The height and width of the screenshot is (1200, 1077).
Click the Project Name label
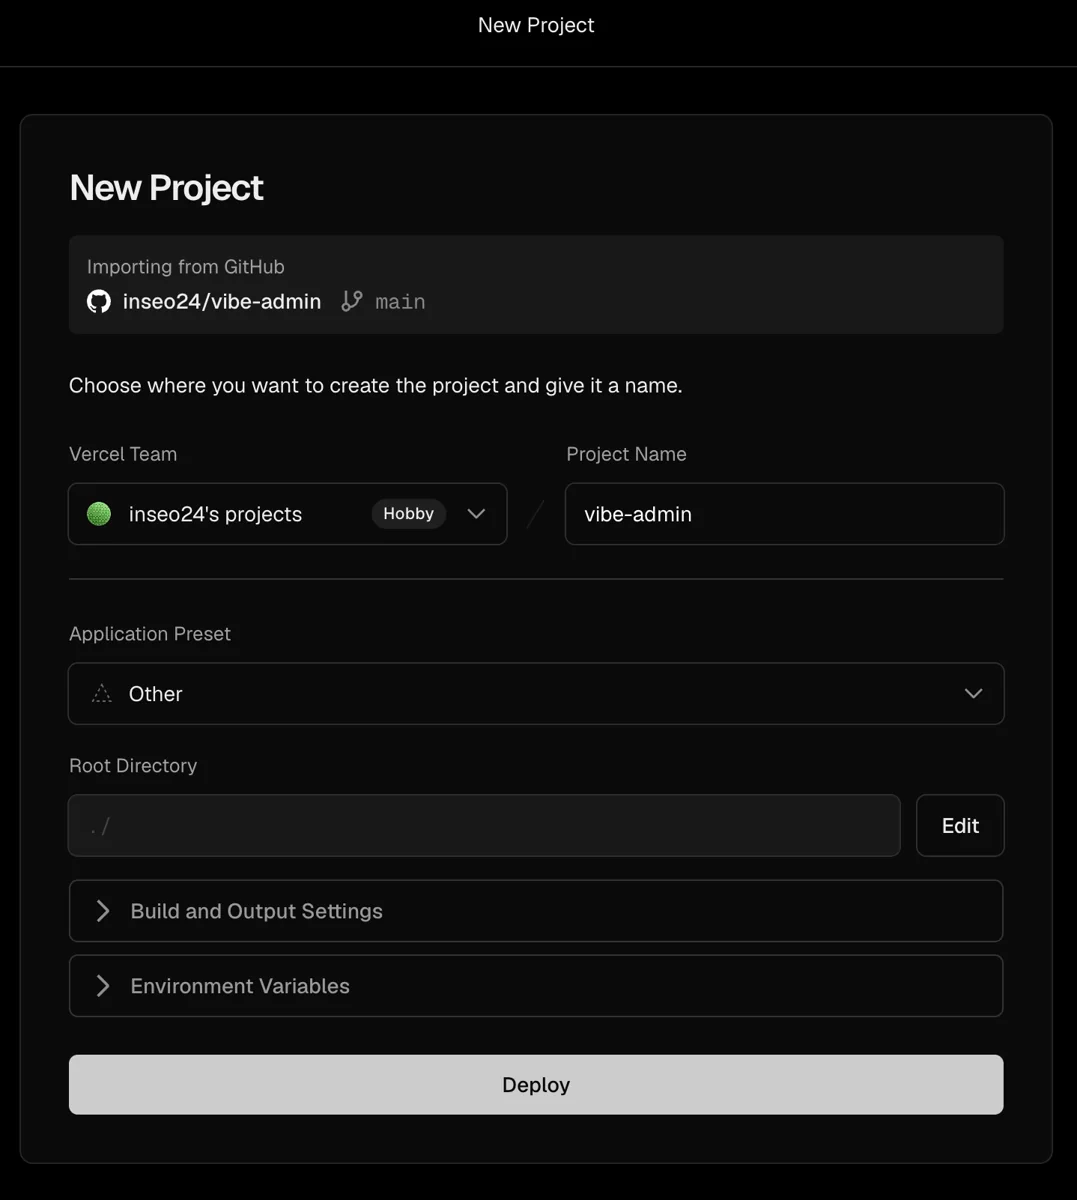626,454
